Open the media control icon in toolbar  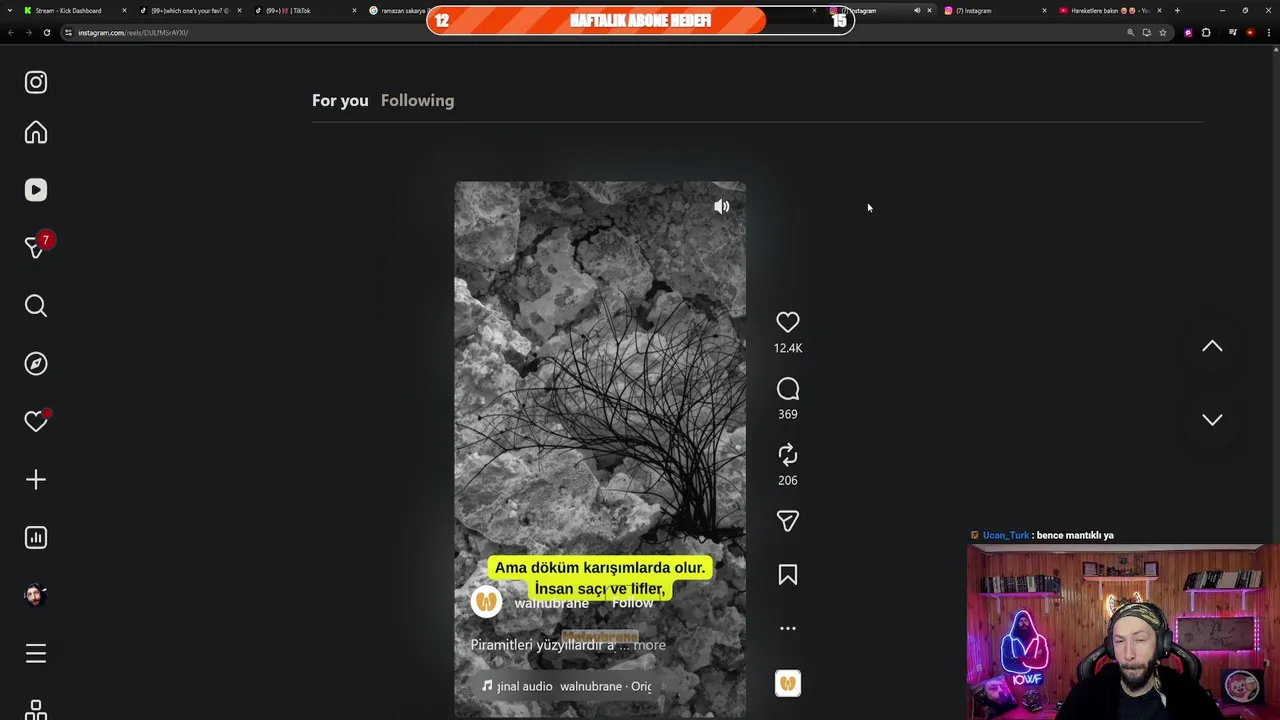(x=1232, y=32)
